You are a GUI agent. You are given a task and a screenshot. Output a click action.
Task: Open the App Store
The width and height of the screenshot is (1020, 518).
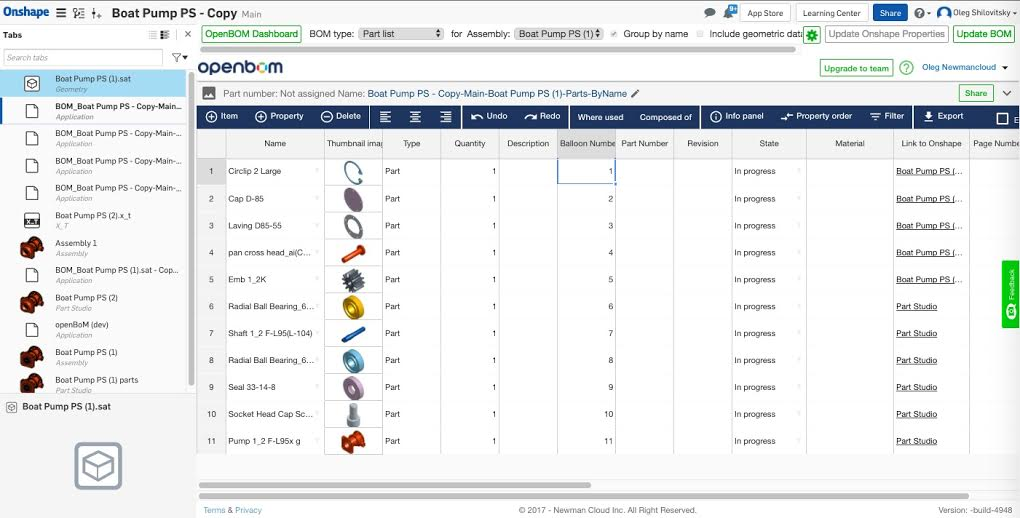[x=765, y=13]
